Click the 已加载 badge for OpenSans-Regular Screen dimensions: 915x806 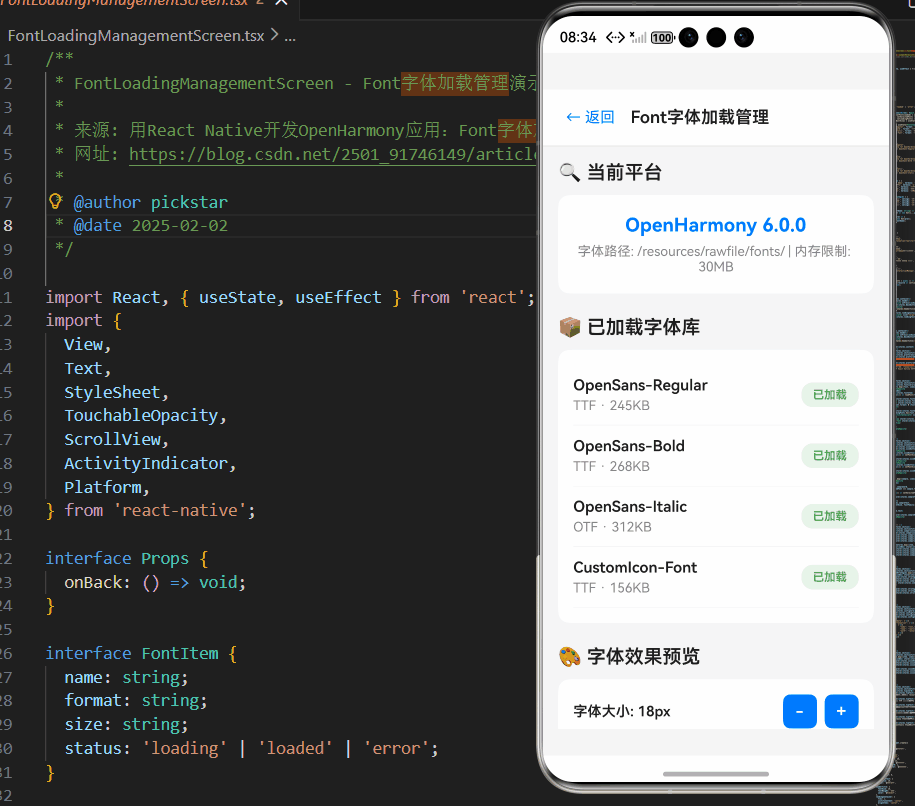coord(829,395)
